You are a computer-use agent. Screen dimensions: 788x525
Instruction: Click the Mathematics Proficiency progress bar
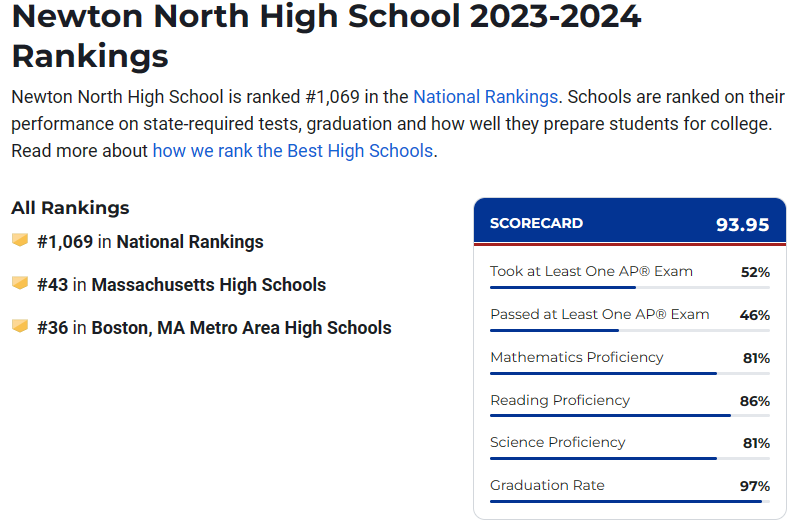tap(630, 373)
